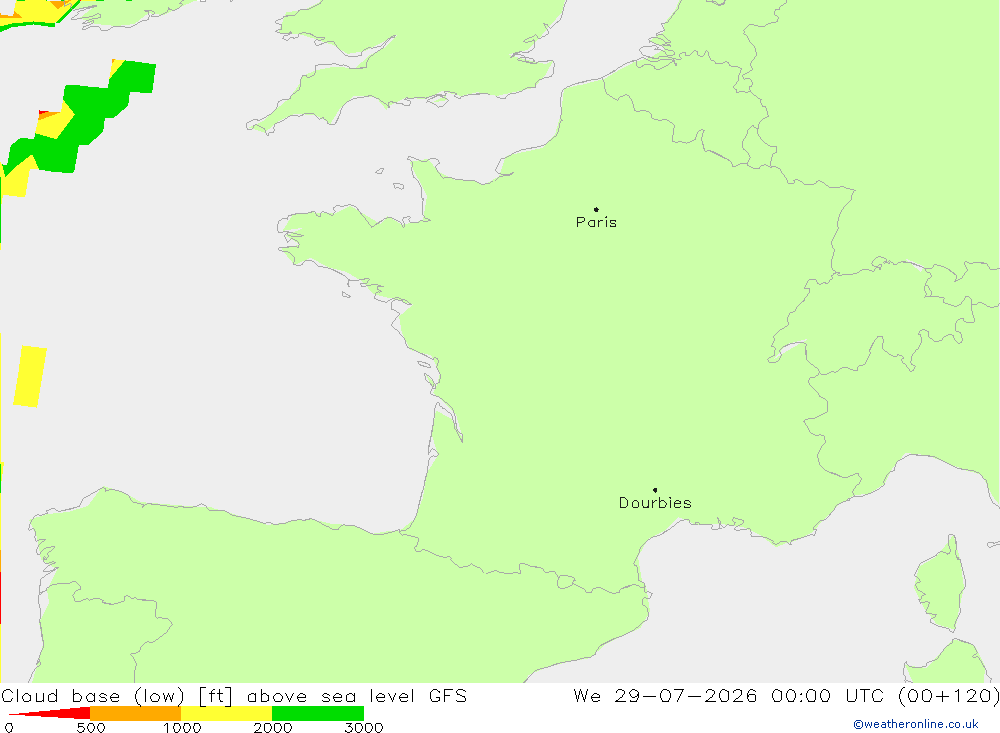Click the Paris city label
Image resolution: width=1000 pixels, height=733 pixels.
pos(596,222)
